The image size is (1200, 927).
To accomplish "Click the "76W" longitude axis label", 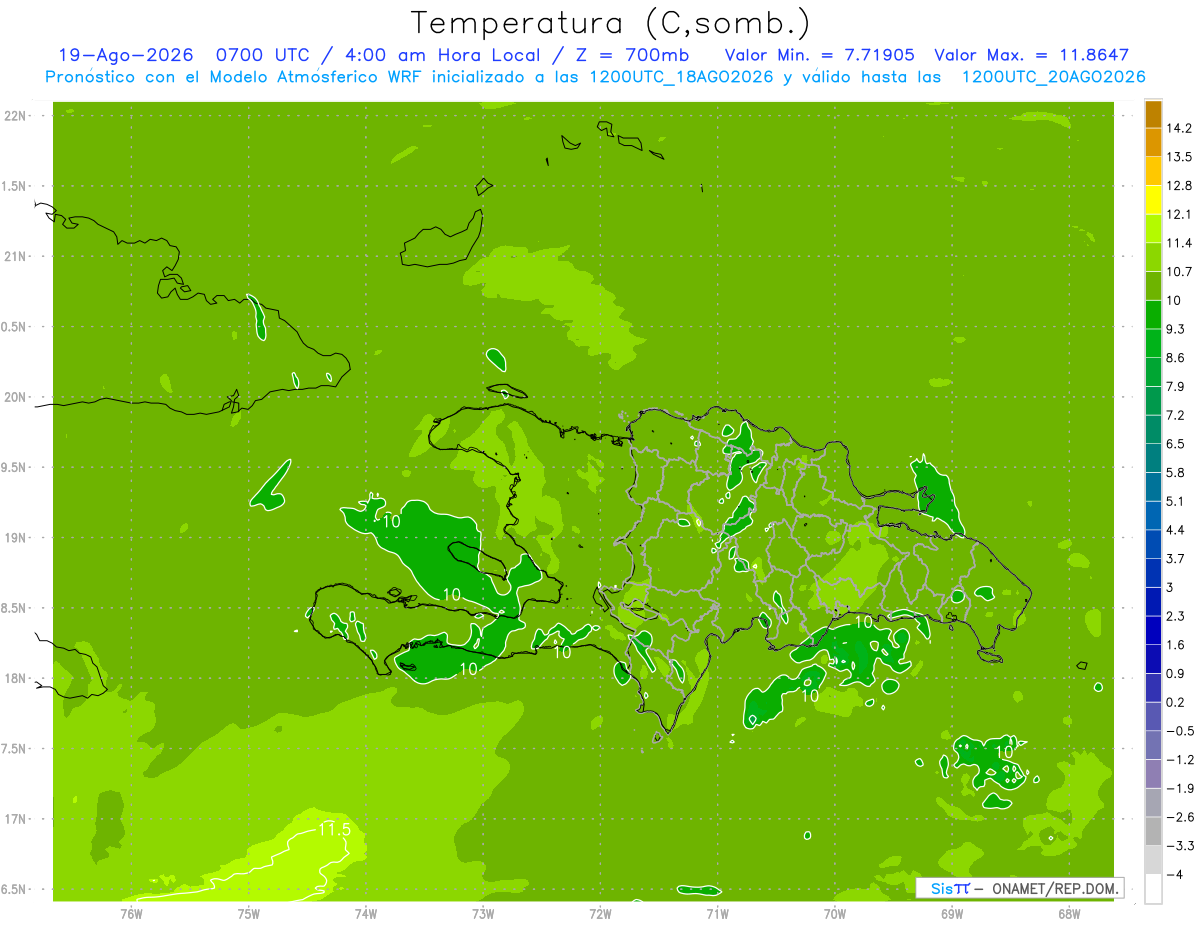I will (131, 913).
